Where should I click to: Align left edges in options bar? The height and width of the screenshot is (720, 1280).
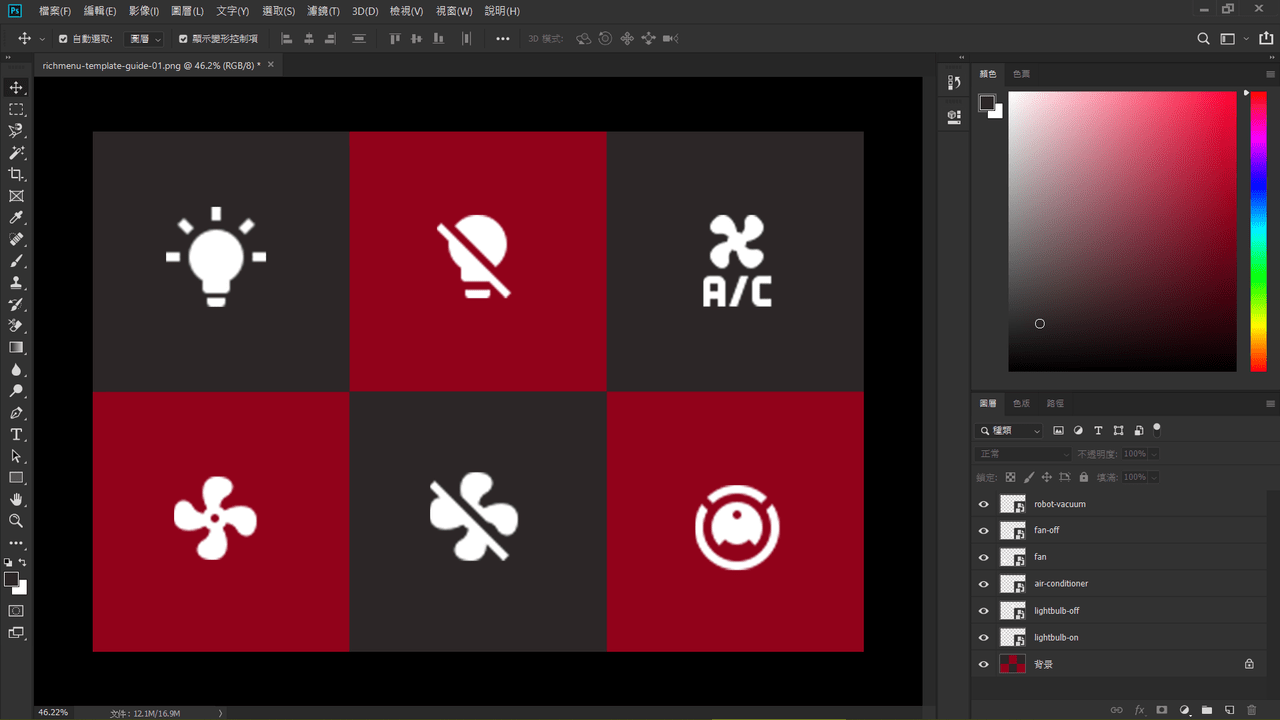click(x=287, y=39)
